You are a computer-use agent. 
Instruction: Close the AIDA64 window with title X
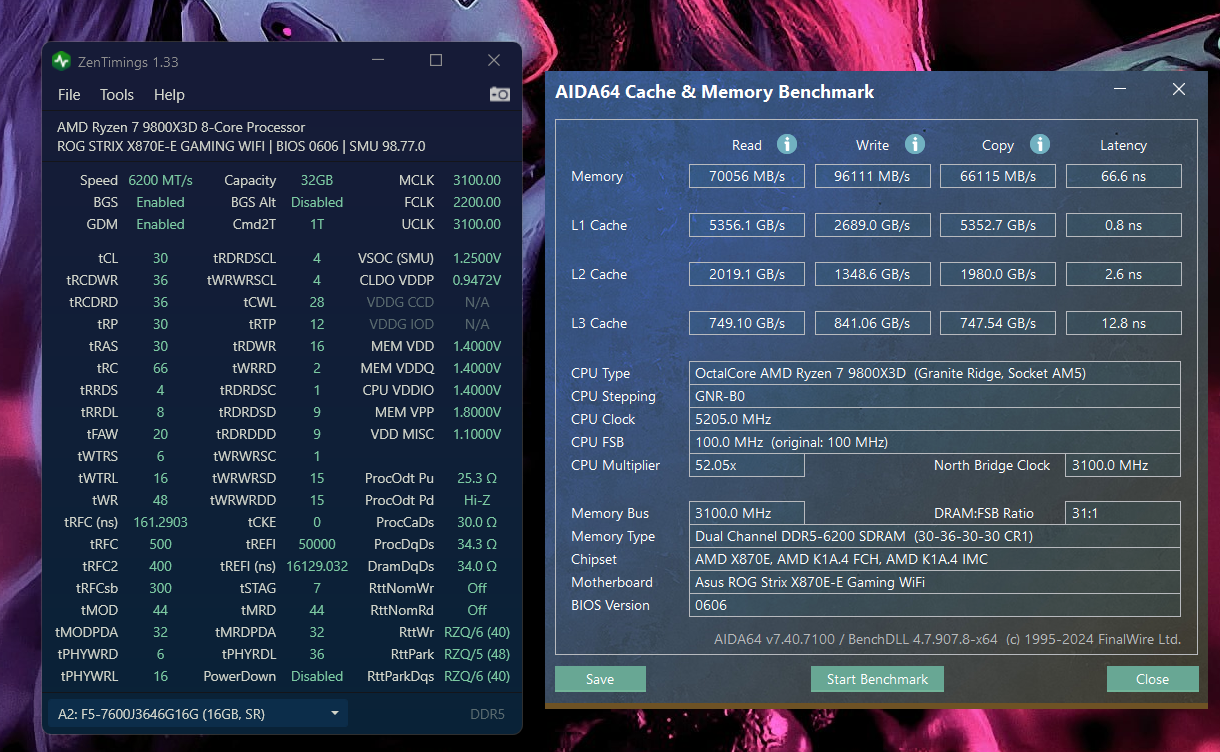1179,90
